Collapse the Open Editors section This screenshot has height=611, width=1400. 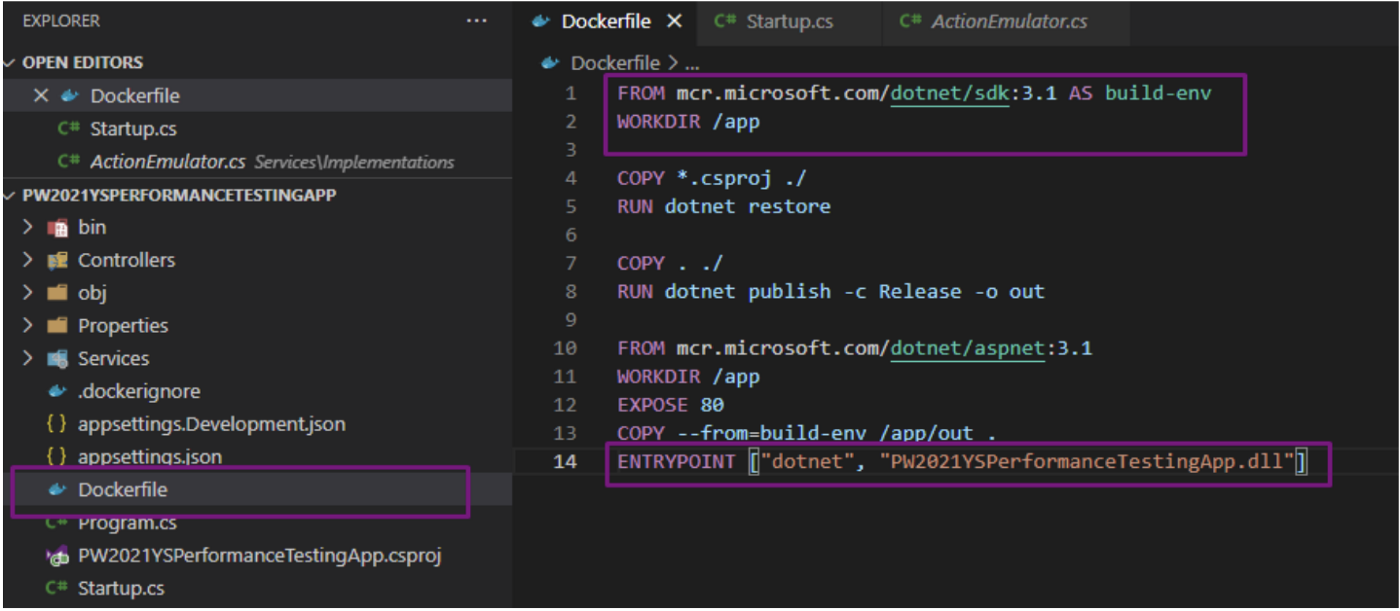10,63
